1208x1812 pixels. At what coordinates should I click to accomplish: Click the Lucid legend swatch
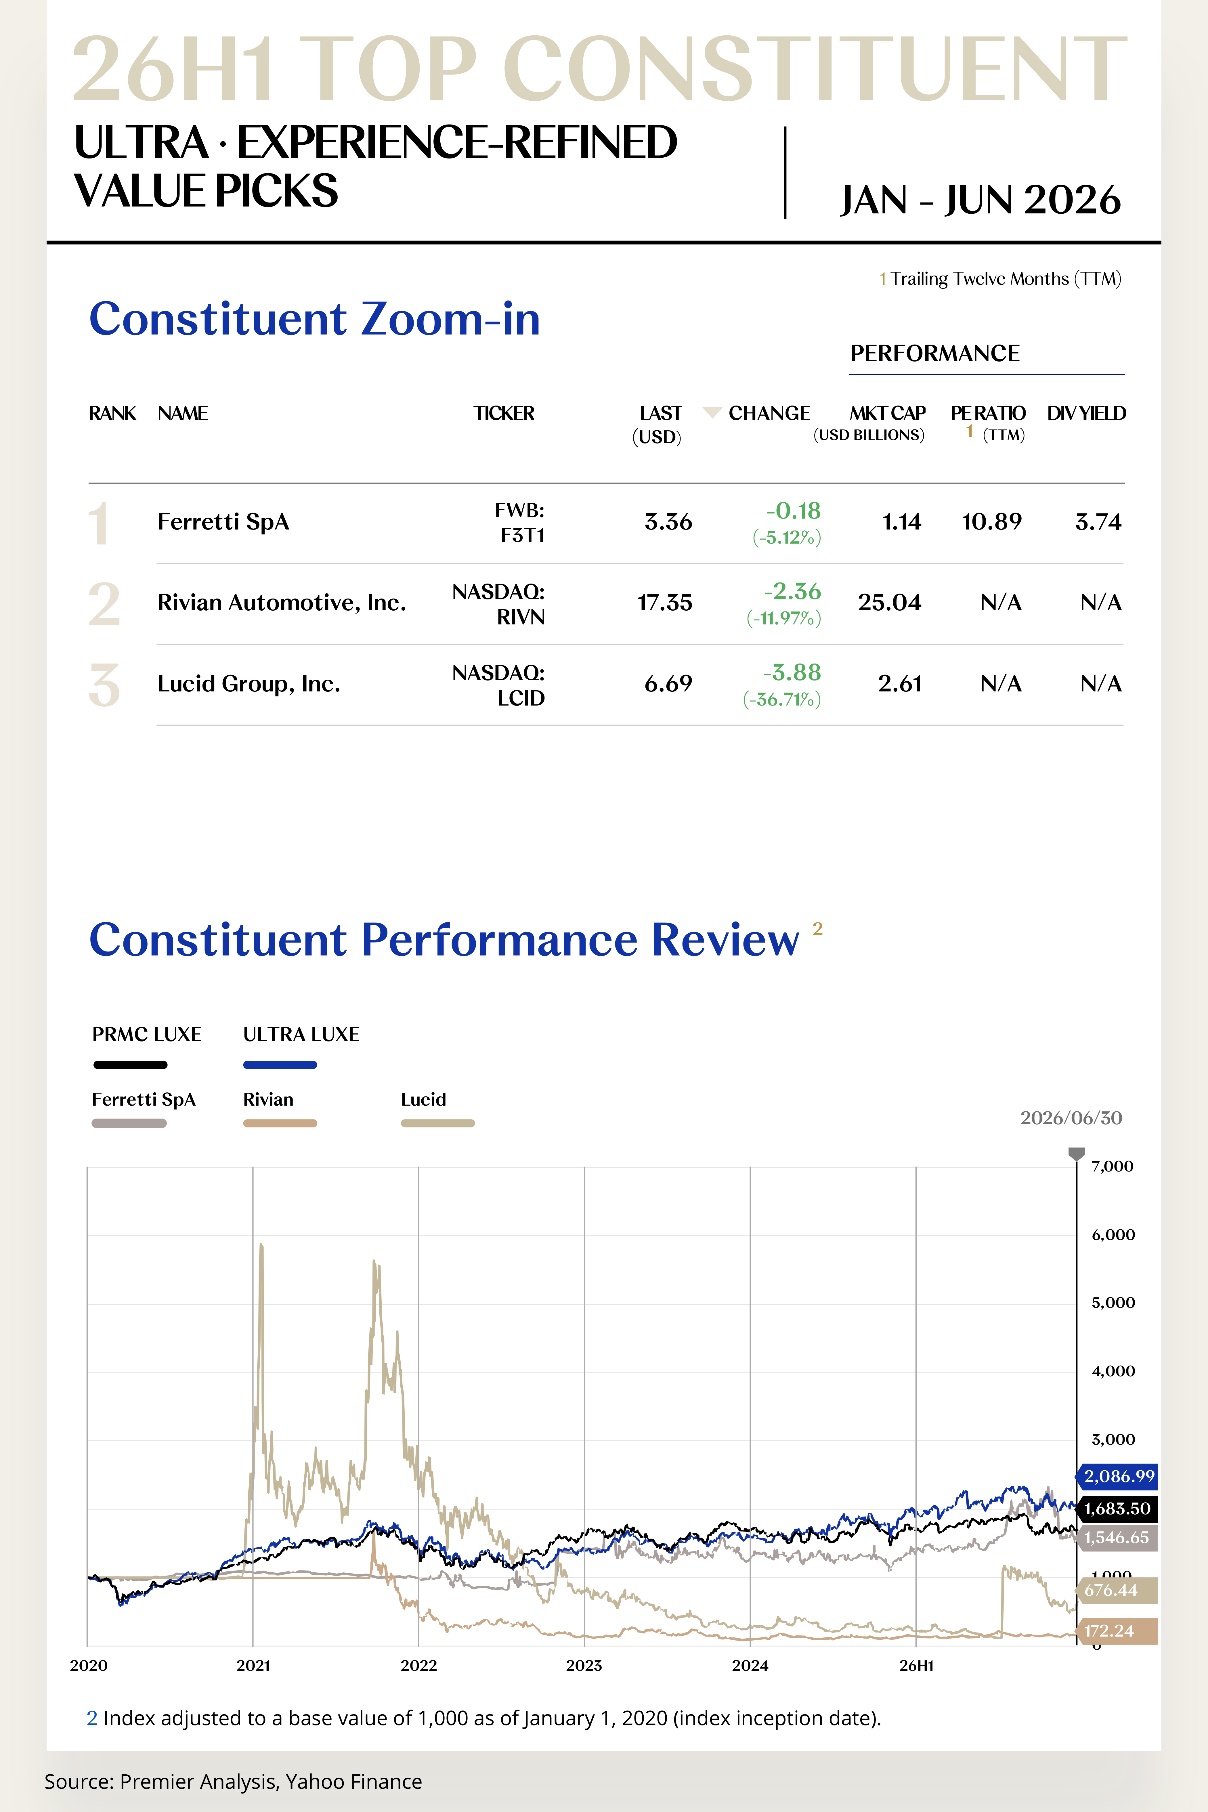pyautogui.click(x=437, y=1123)
